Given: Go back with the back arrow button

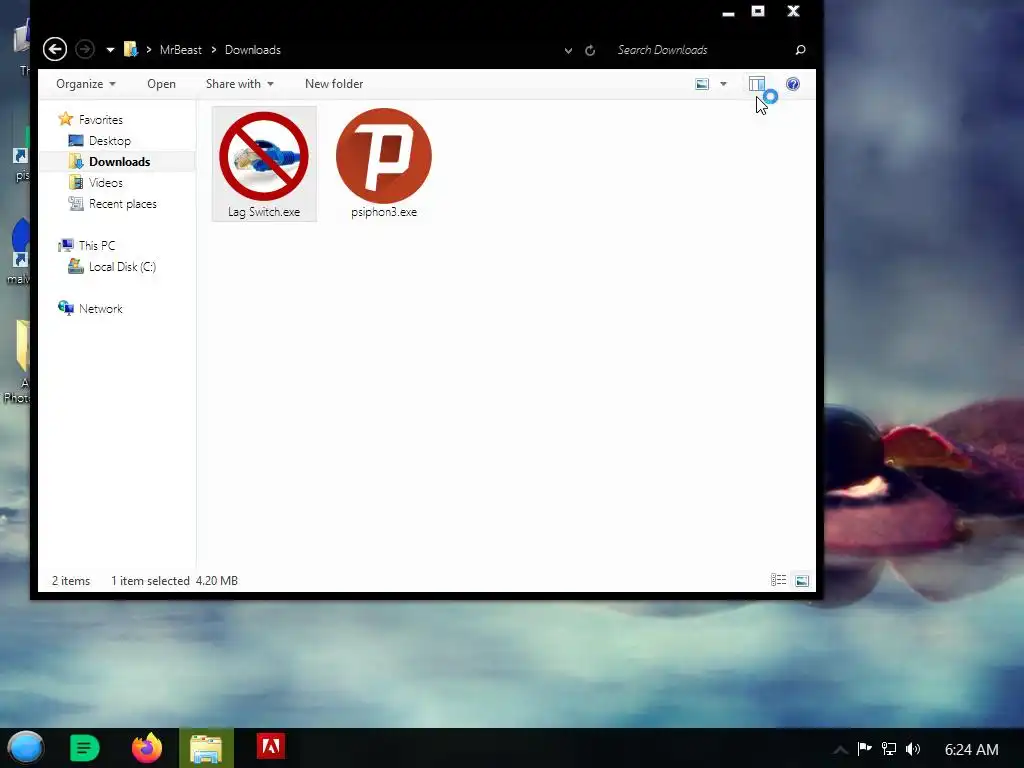Looking at the screenshot, I should [55, 50].
